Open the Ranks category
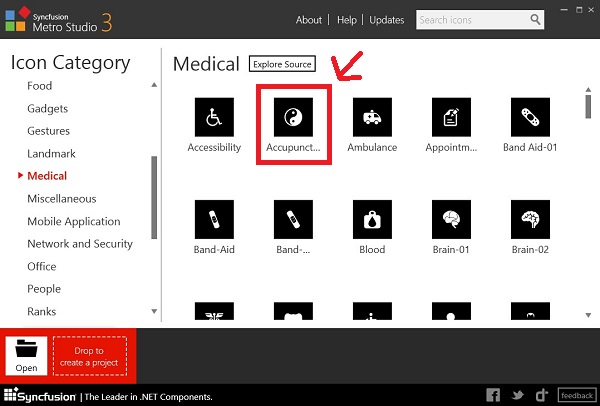The image size is (600, 406). pyautogui.click(x=41, y=311)
